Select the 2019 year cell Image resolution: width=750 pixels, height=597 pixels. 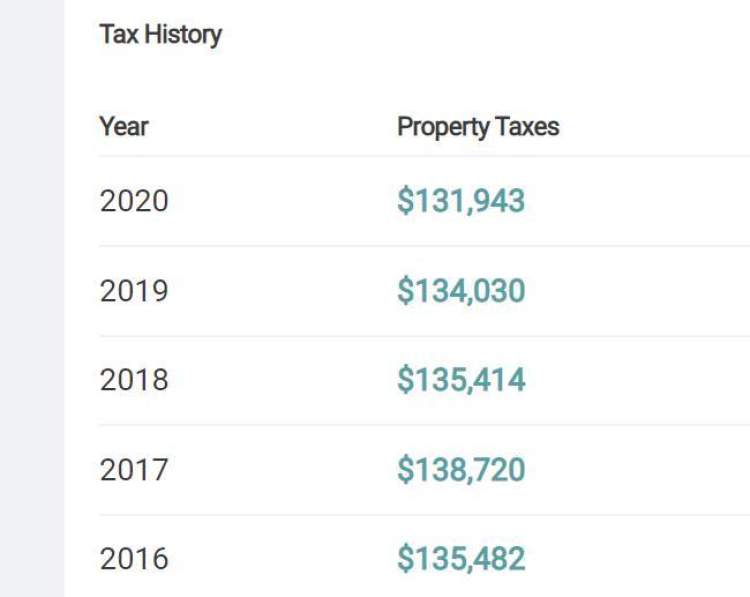[134, 291]
